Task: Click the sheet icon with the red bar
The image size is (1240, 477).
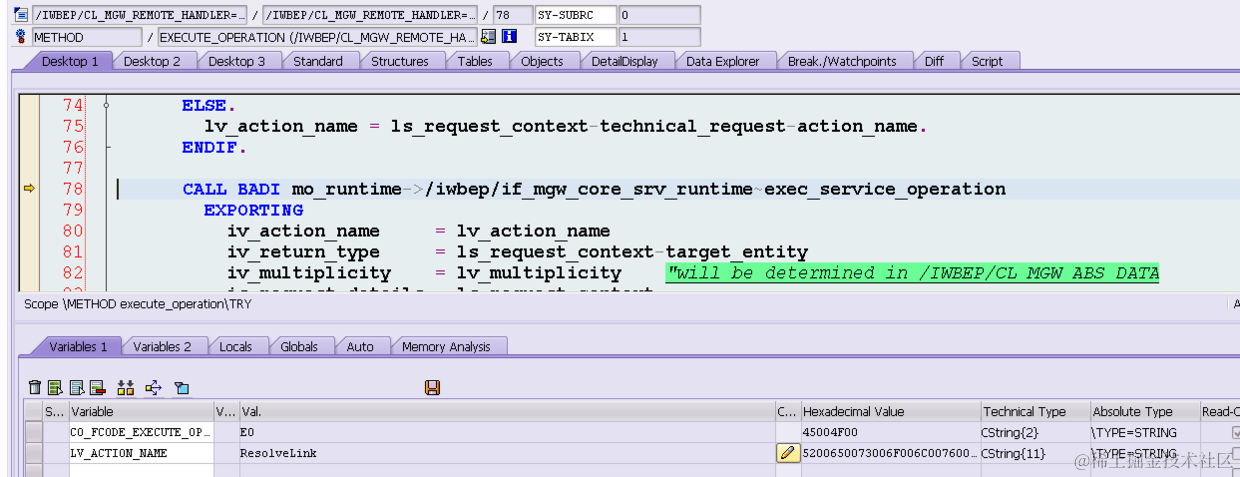Action: 97,387
